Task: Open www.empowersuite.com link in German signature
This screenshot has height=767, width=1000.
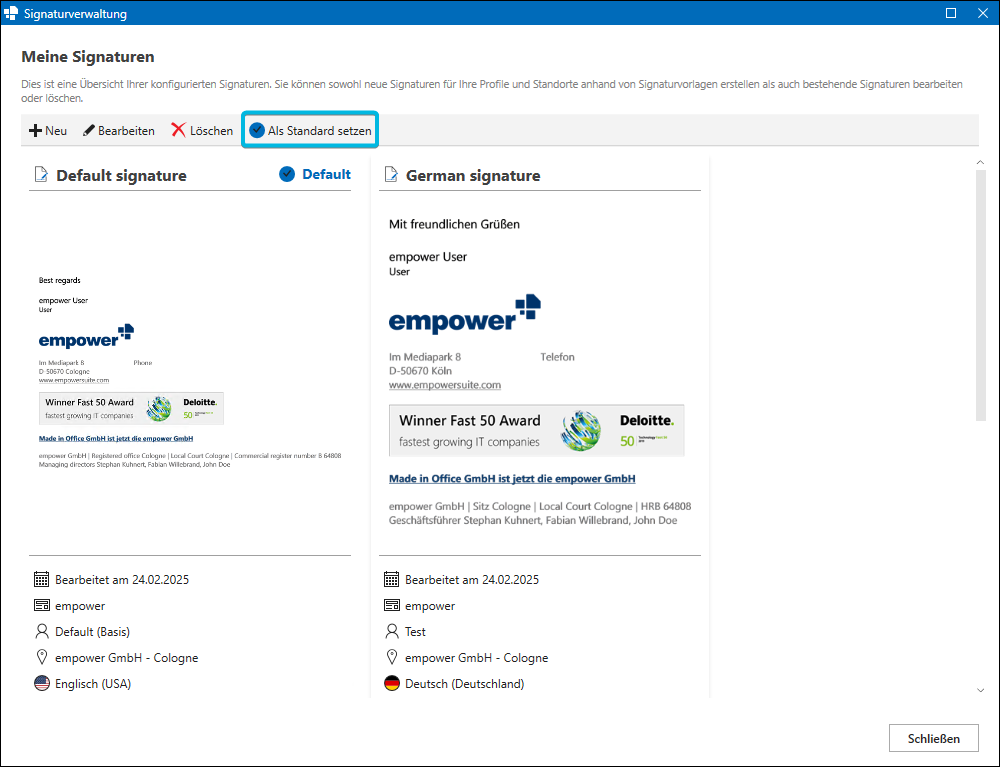Action: tap(445, 385)
